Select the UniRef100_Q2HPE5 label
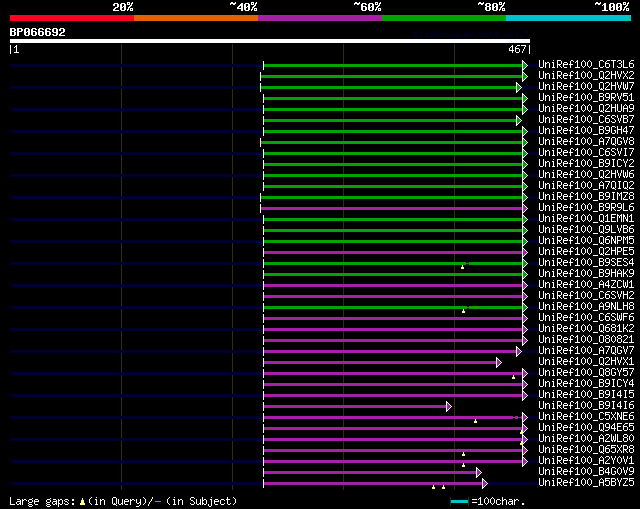Screen dimensions: 640x509 (x=586, y=252)
